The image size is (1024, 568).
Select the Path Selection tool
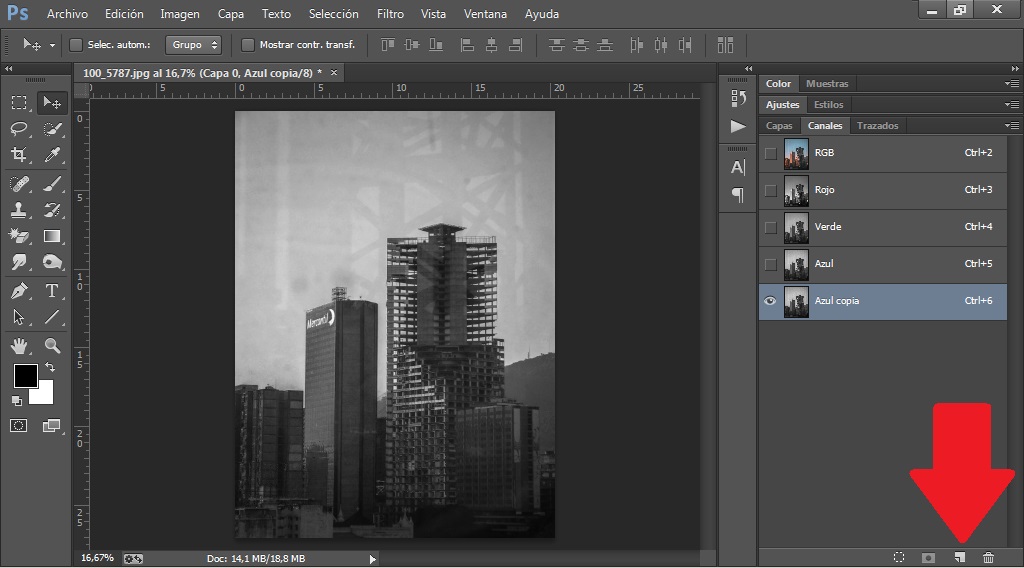coord(19,317)
